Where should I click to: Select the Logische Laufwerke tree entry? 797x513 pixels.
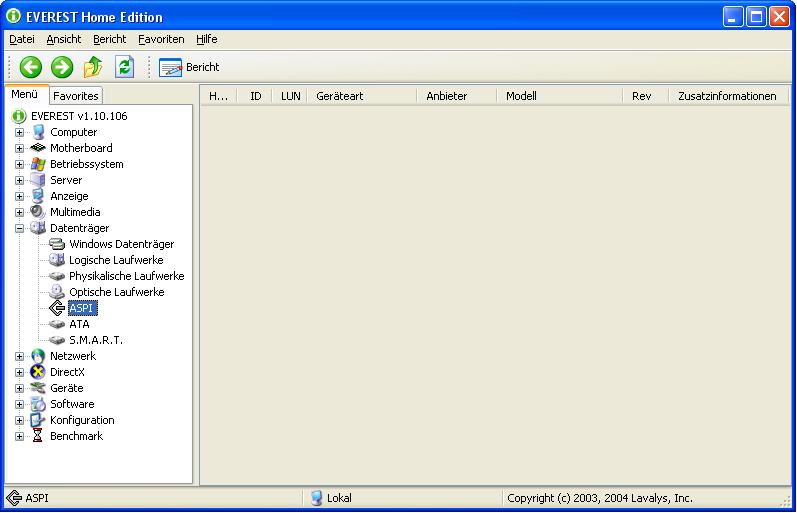click(x=116, y=260)
